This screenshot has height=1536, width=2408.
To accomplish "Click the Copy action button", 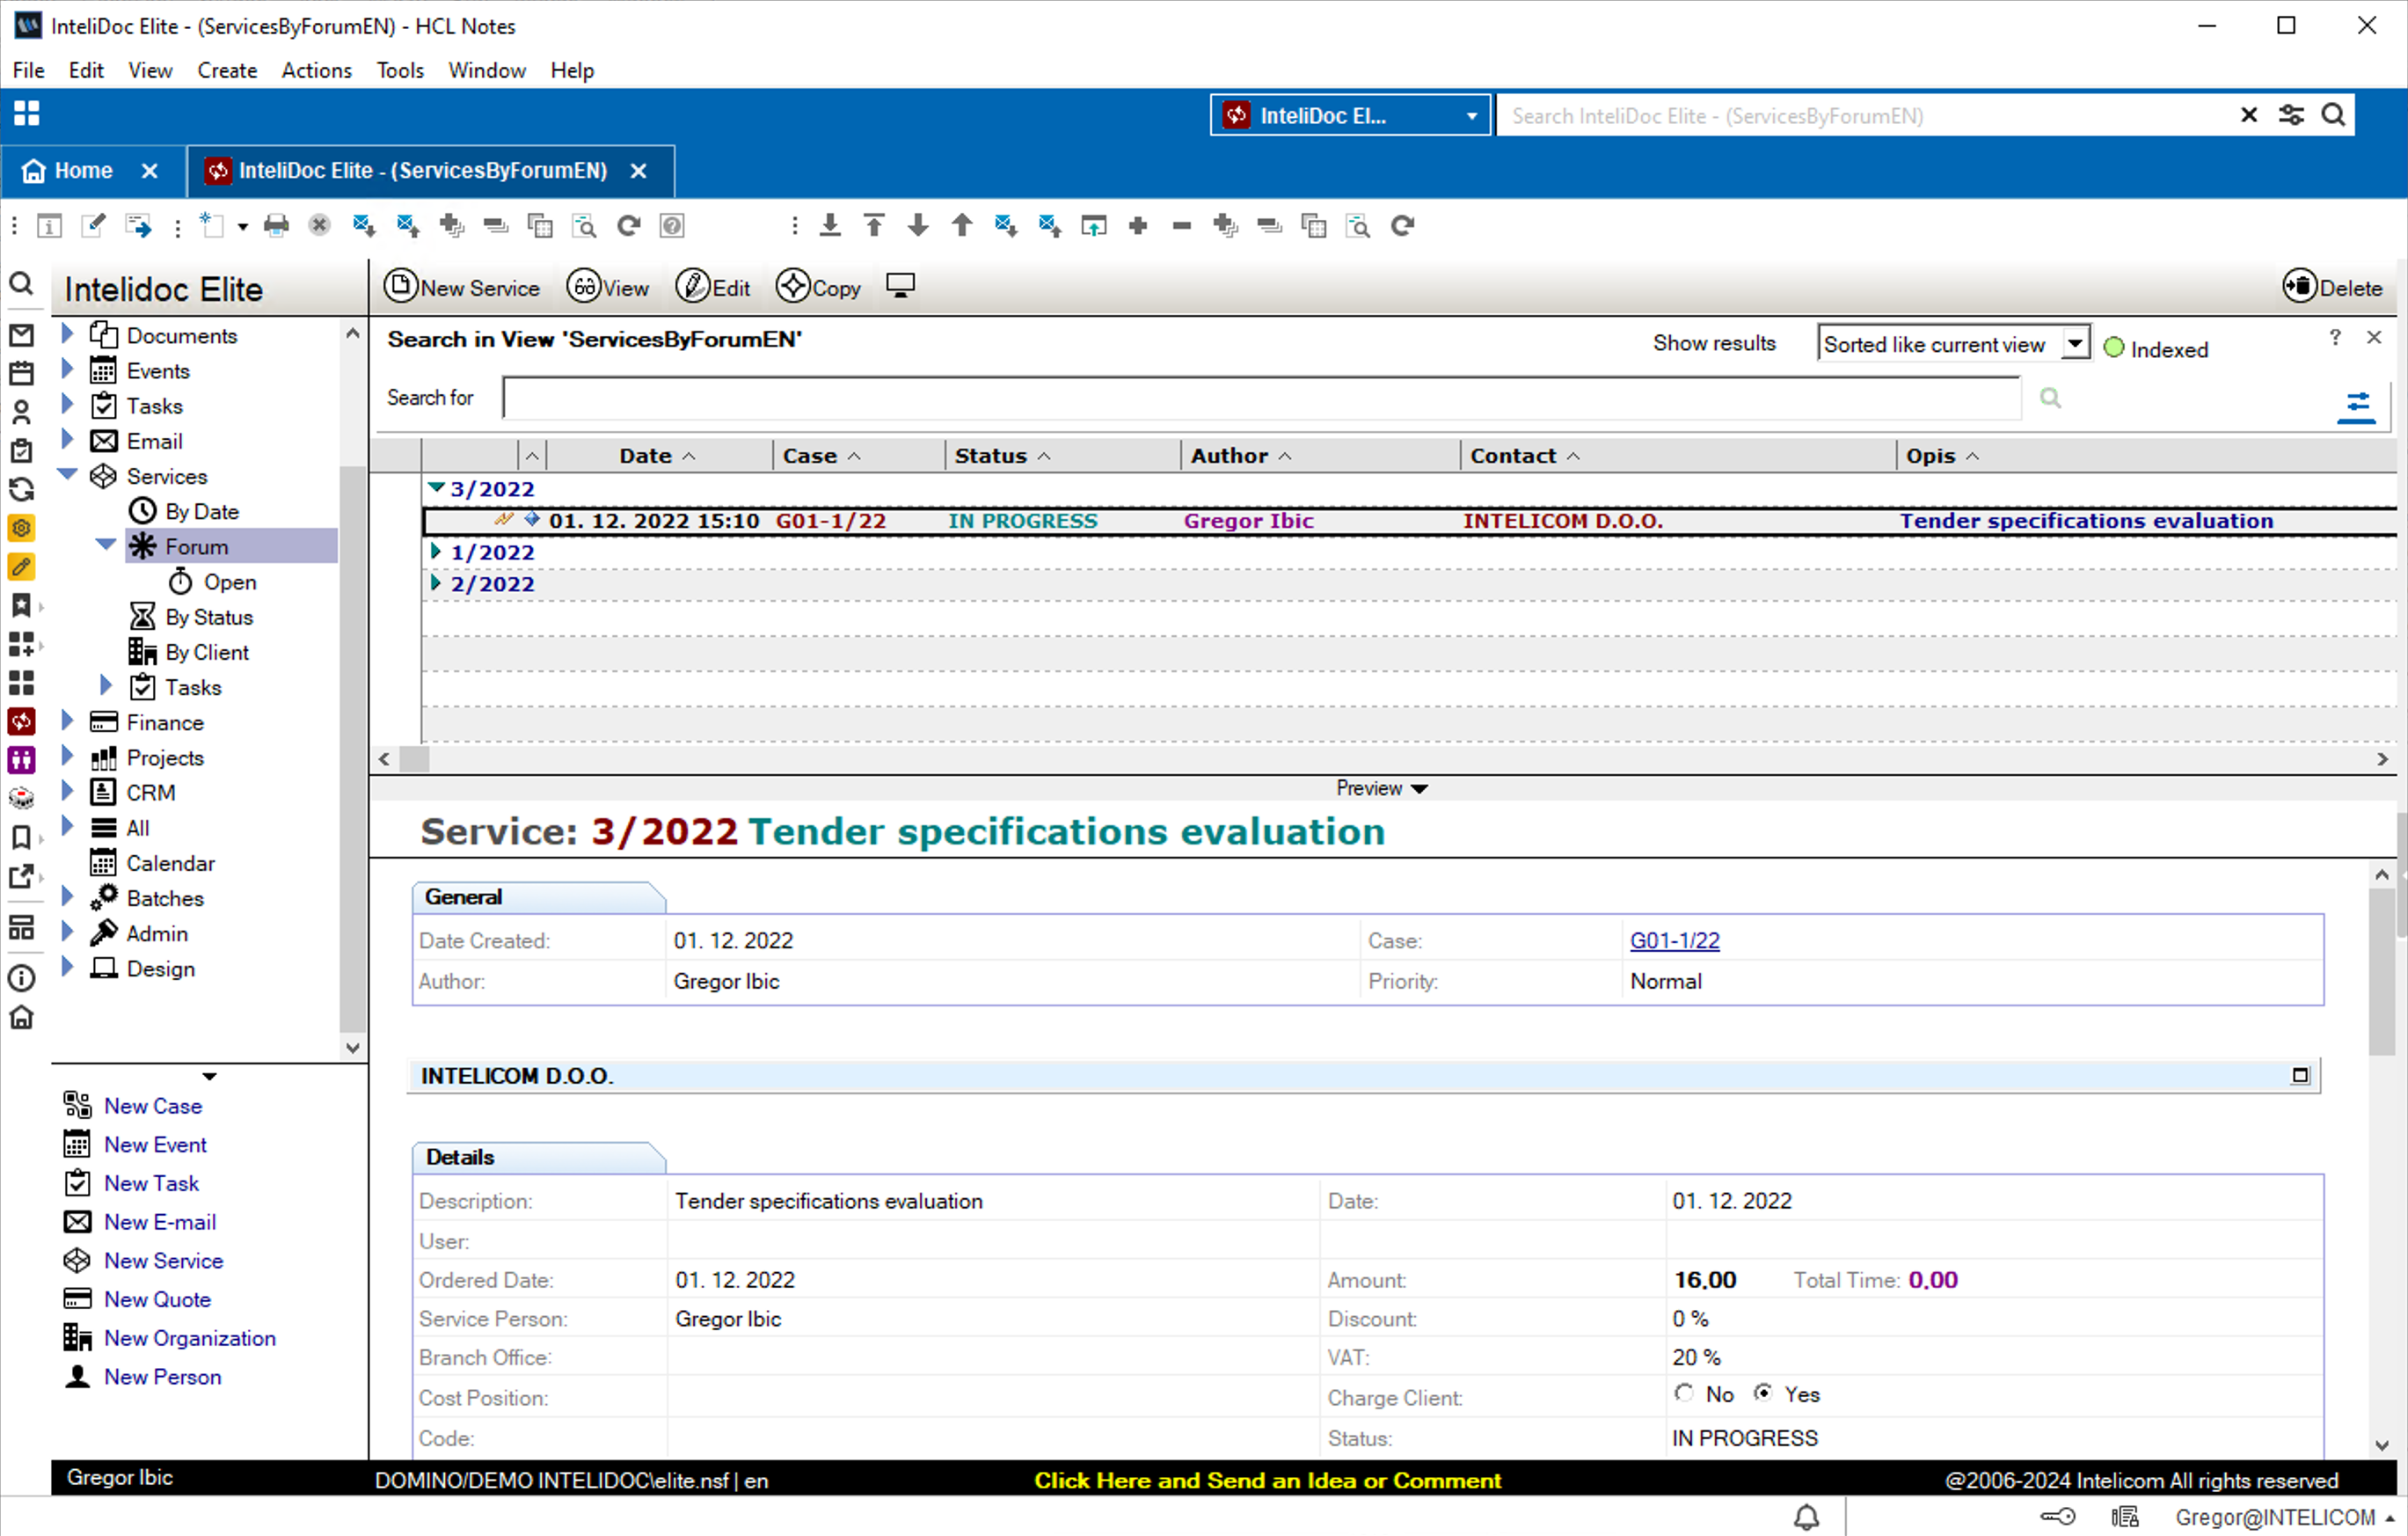I will (818, 287).
